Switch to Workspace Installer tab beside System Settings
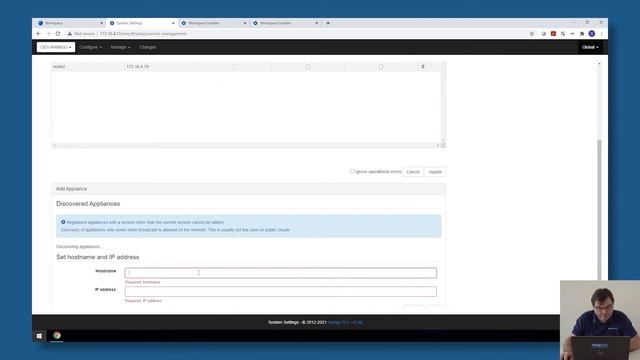The width and height of the screenshot is (640, 360). coord(213,23)
